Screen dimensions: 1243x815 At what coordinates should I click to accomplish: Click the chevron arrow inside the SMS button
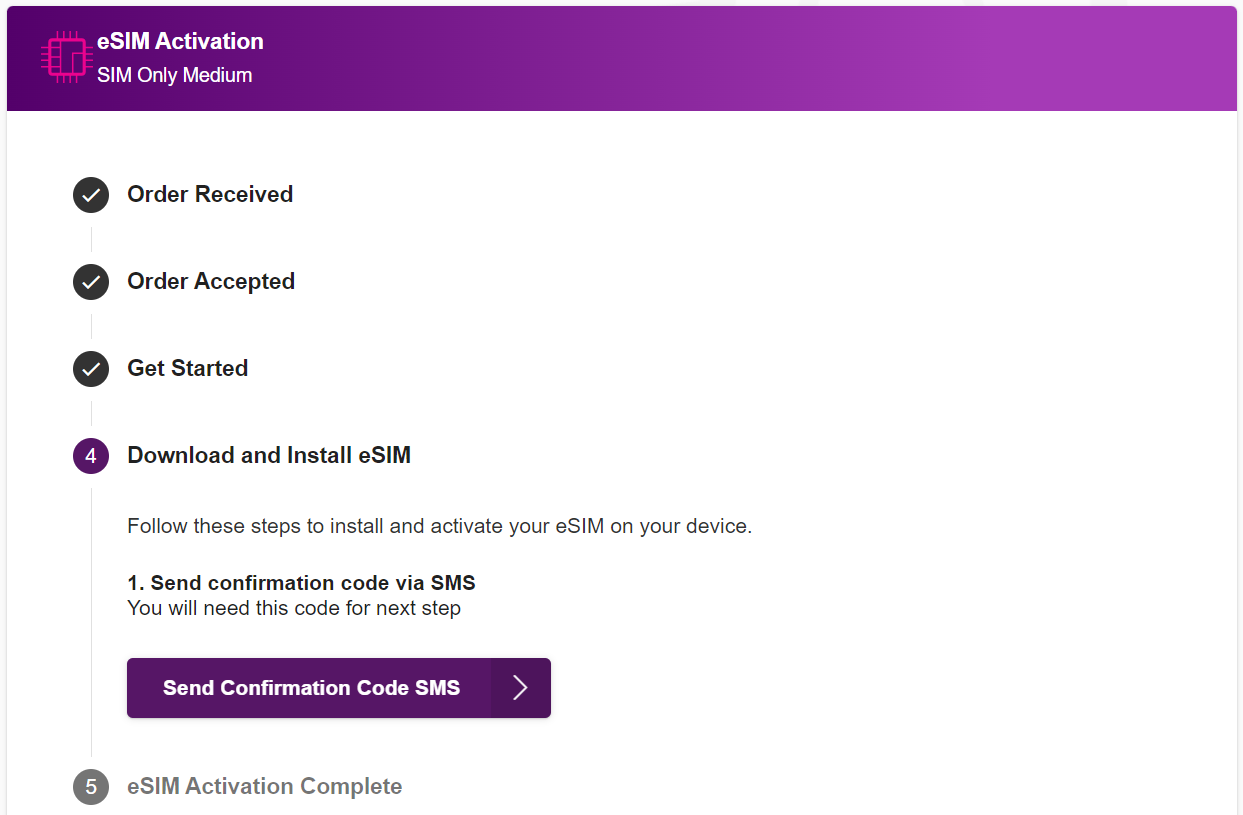pos(520,688)
